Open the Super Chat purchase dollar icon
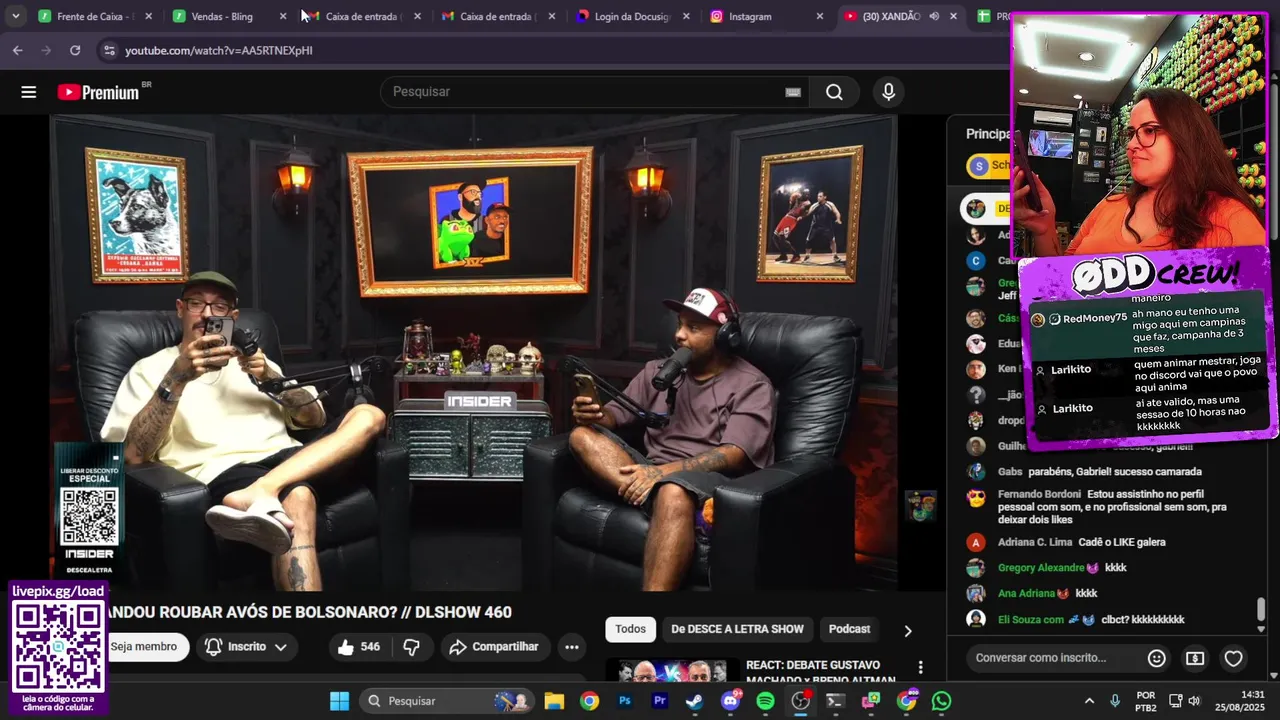 [x=1195, y=658]
